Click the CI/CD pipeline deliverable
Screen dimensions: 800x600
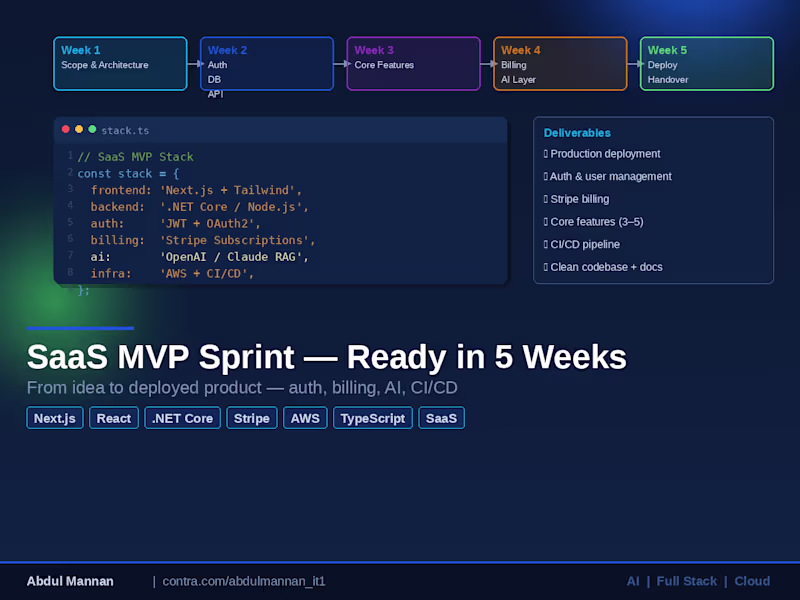click(582, 244)
